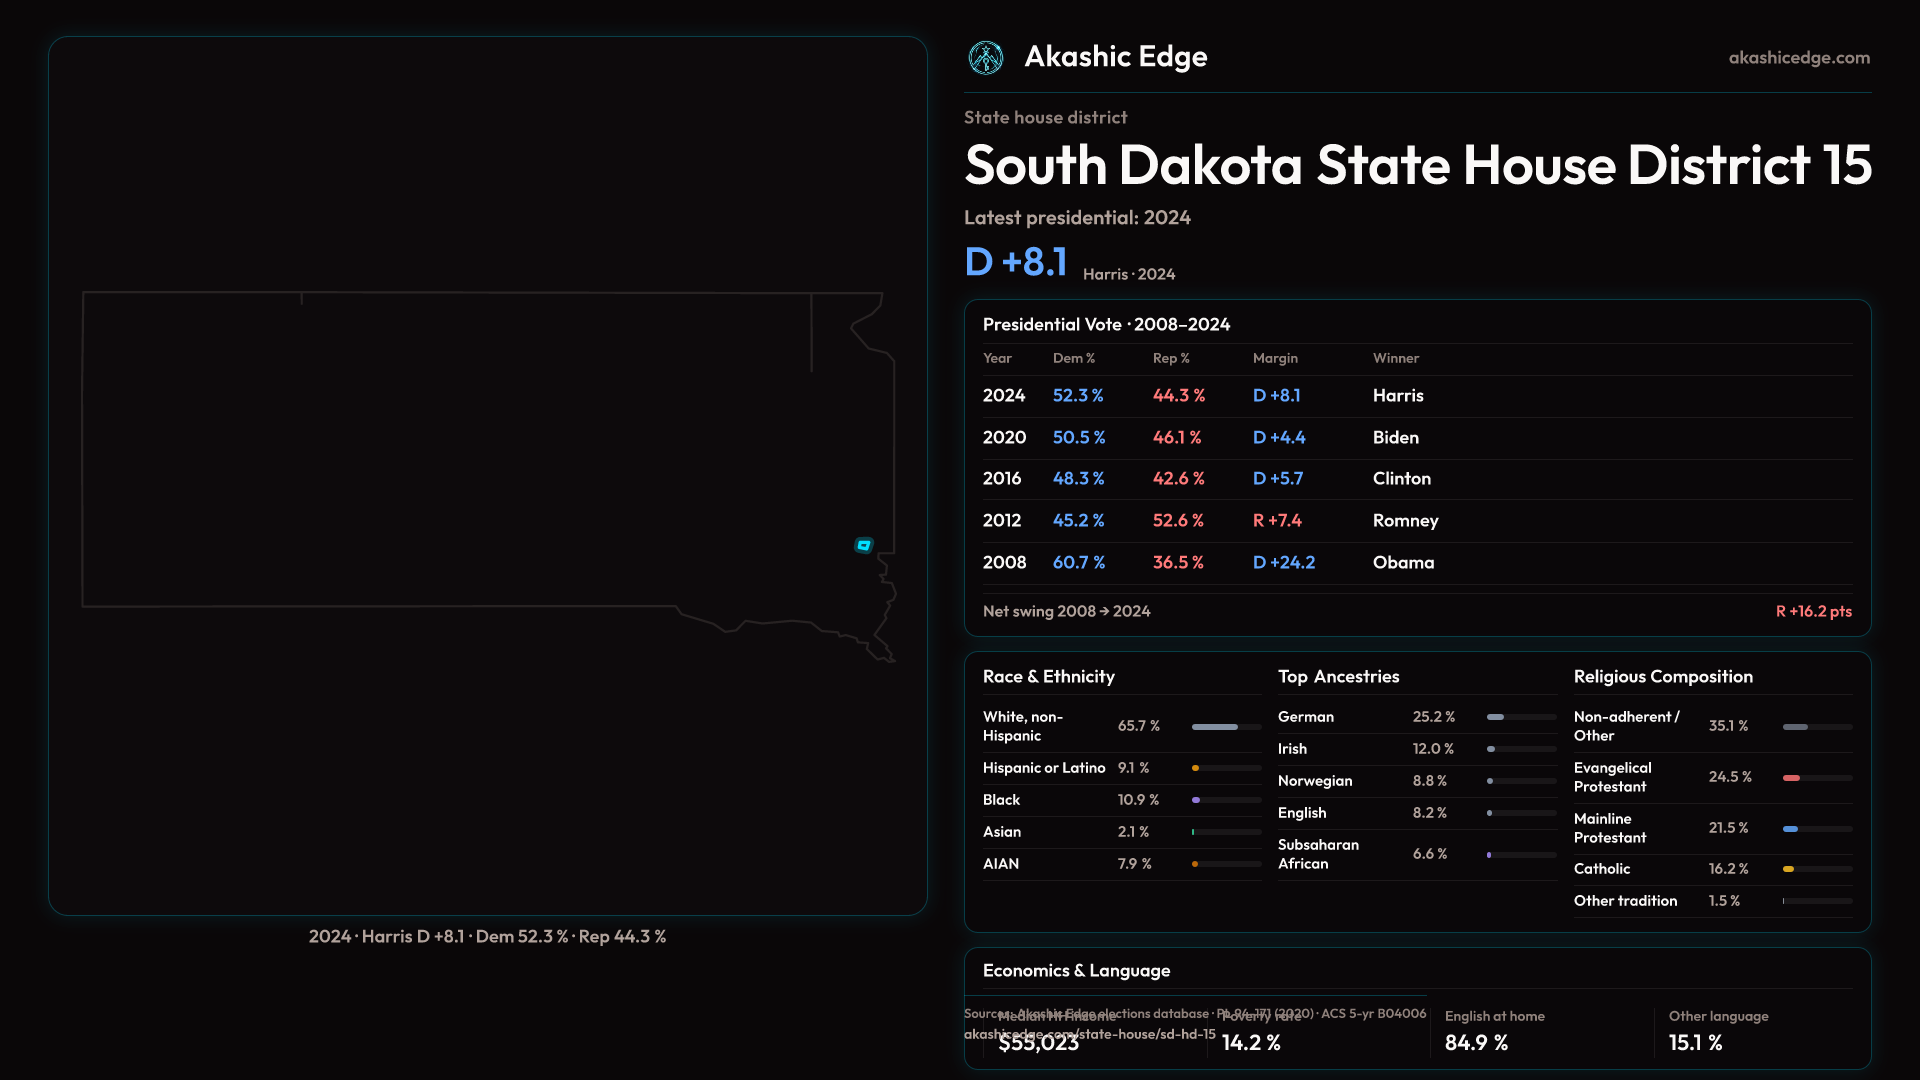This screenshot has width=1920, height=1080.
Task: Click the highlighted district marker on map
Action: point(864,545)
